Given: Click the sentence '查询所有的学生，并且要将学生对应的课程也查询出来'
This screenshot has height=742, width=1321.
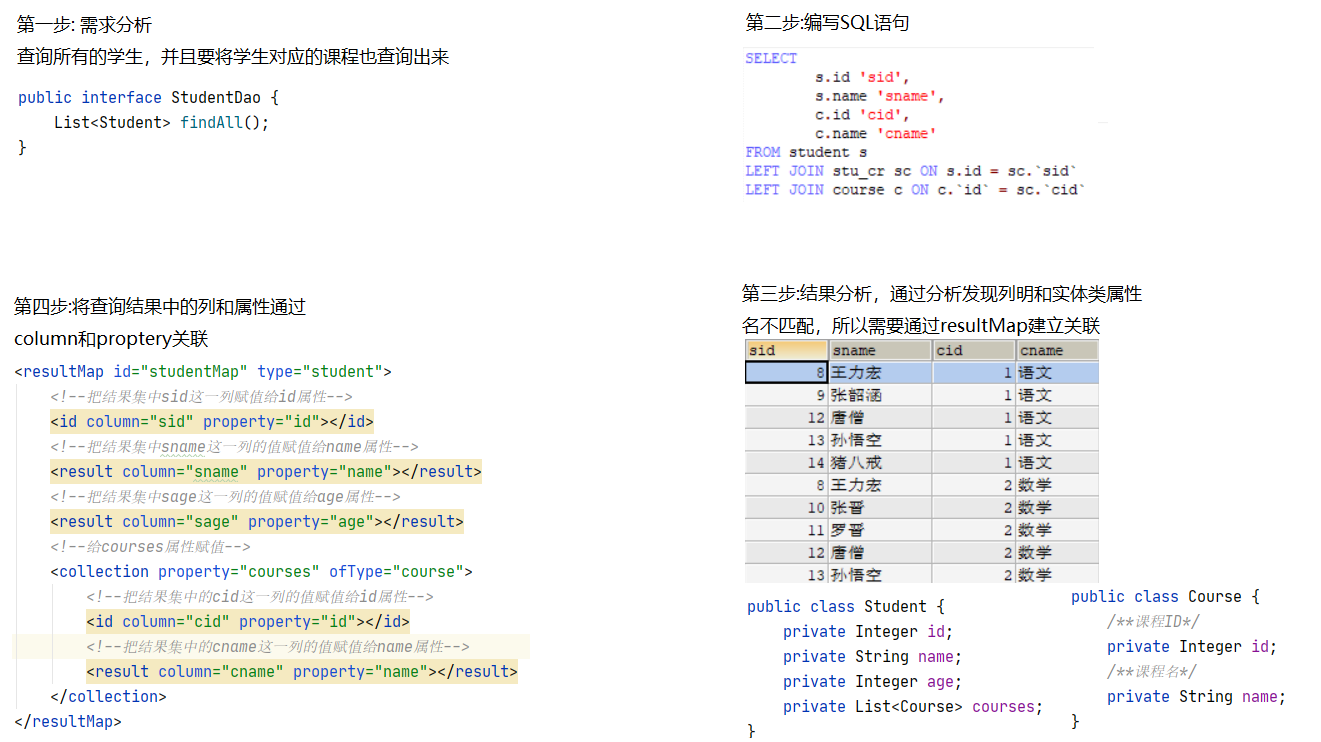Looking at the screenshot, I should [x=233, y=57].
